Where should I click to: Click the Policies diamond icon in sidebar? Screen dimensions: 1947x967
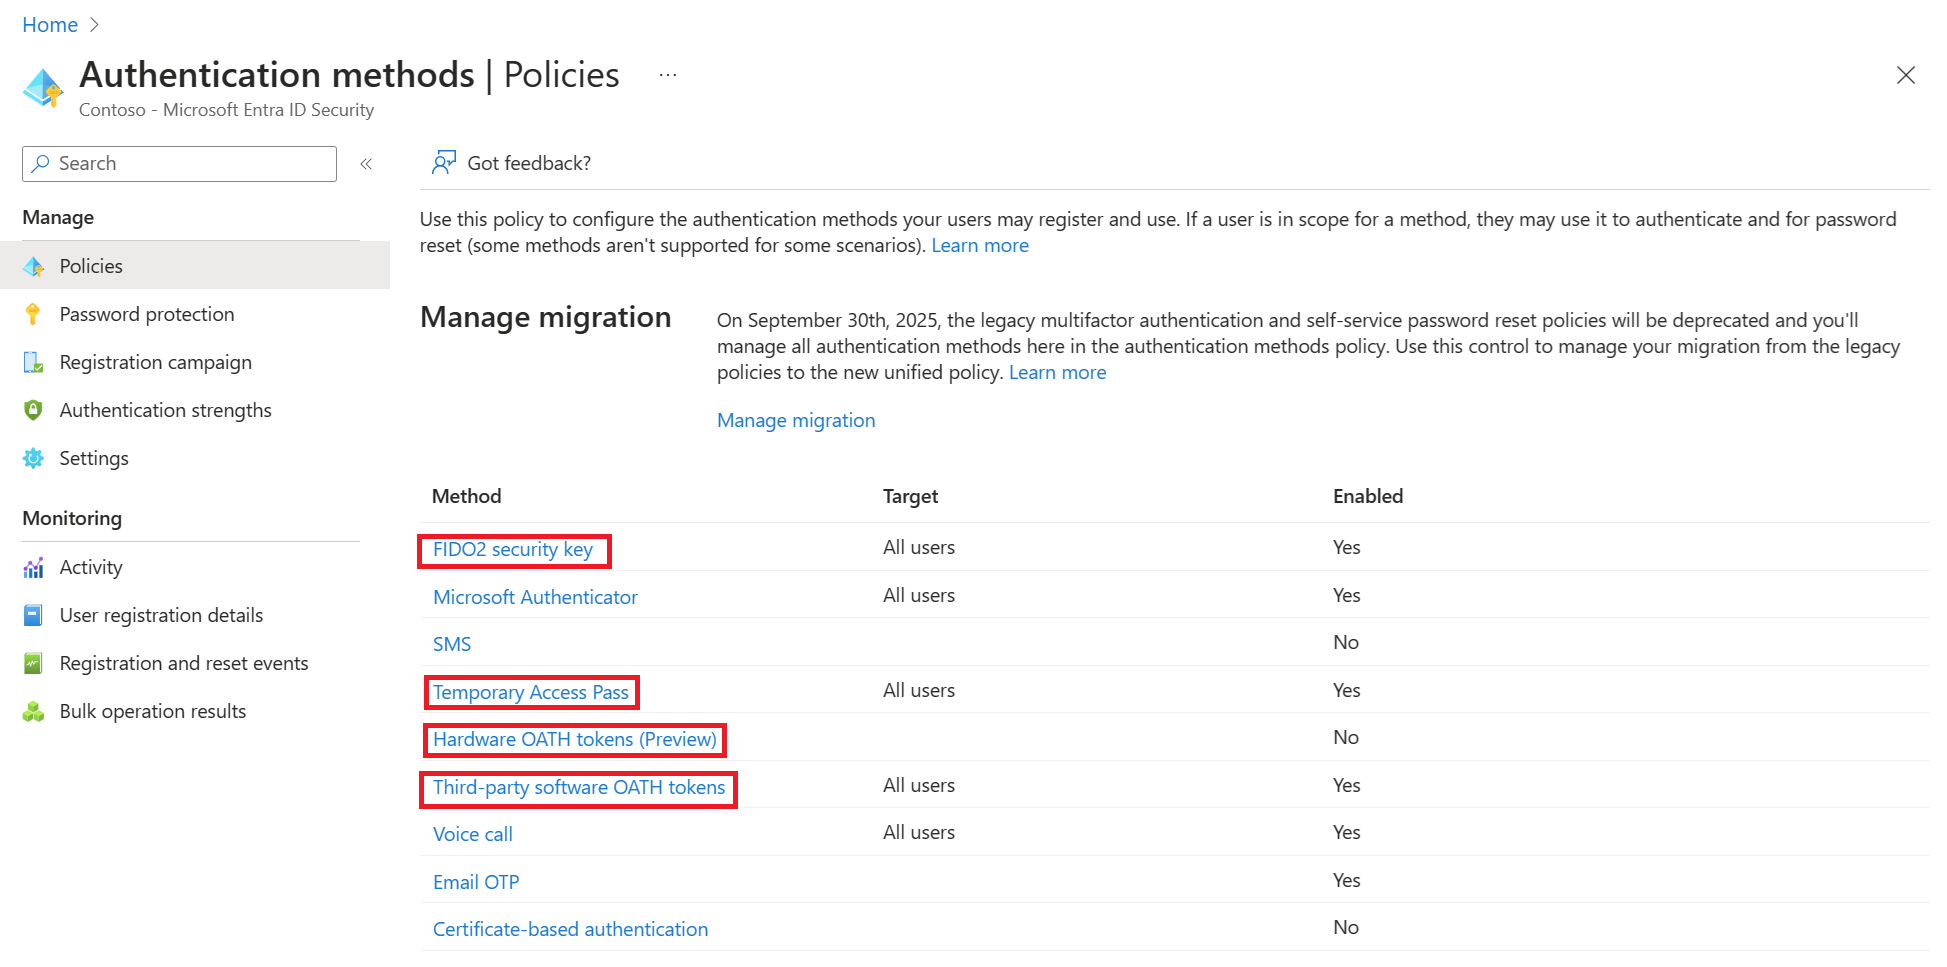point(33,266)
